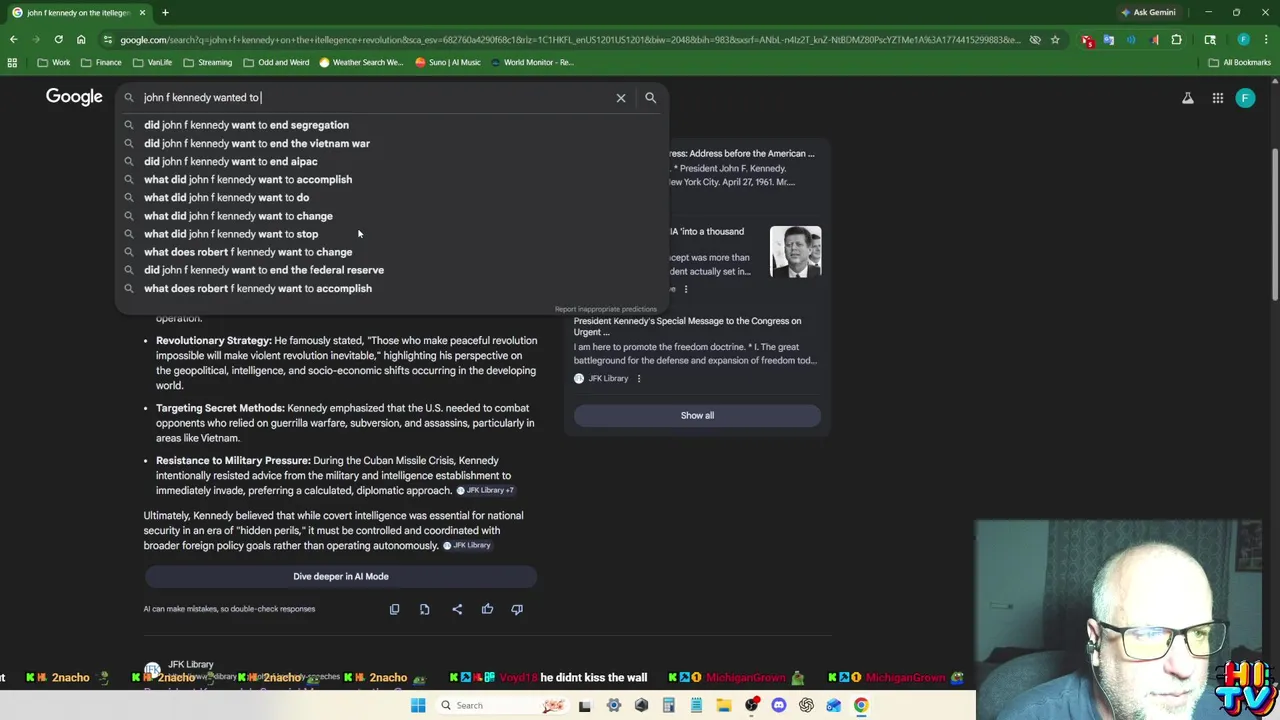Open ChatGPT app from taskbar
The height and width of the screenshot is (720, 1280).
[x=806, y=705]
